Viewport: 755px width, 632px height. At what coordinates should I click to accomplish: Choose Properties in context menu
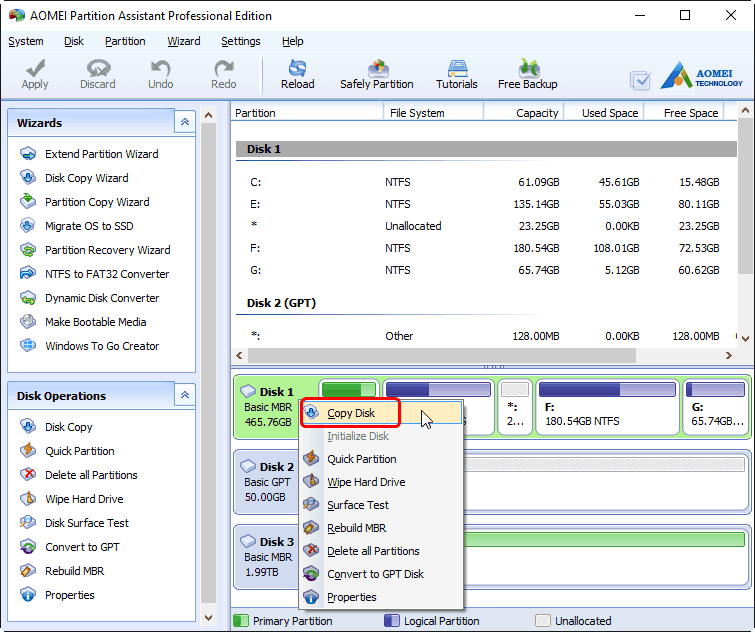pyautogui.click(x=381, y=597)
